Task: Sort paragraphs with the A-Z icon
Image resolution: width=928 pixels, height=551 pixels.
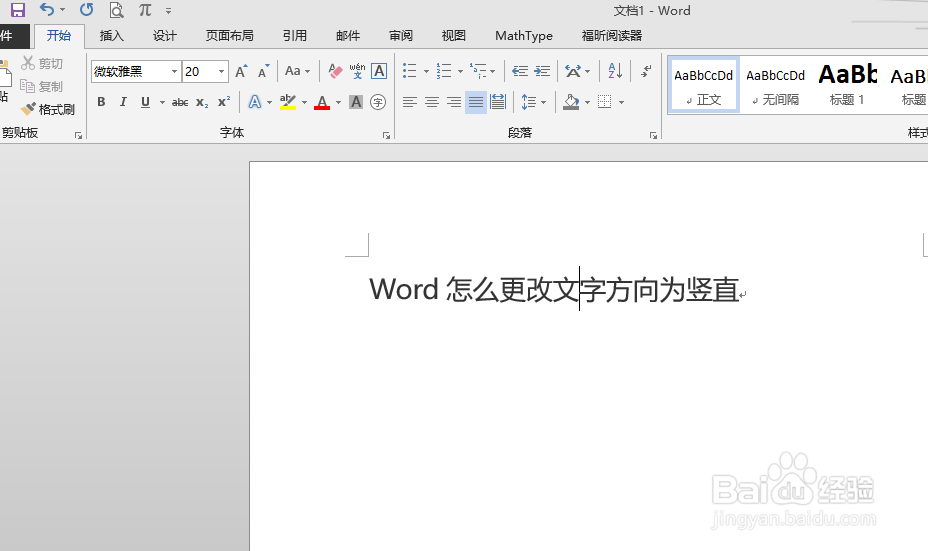Action: click(615, 71)
